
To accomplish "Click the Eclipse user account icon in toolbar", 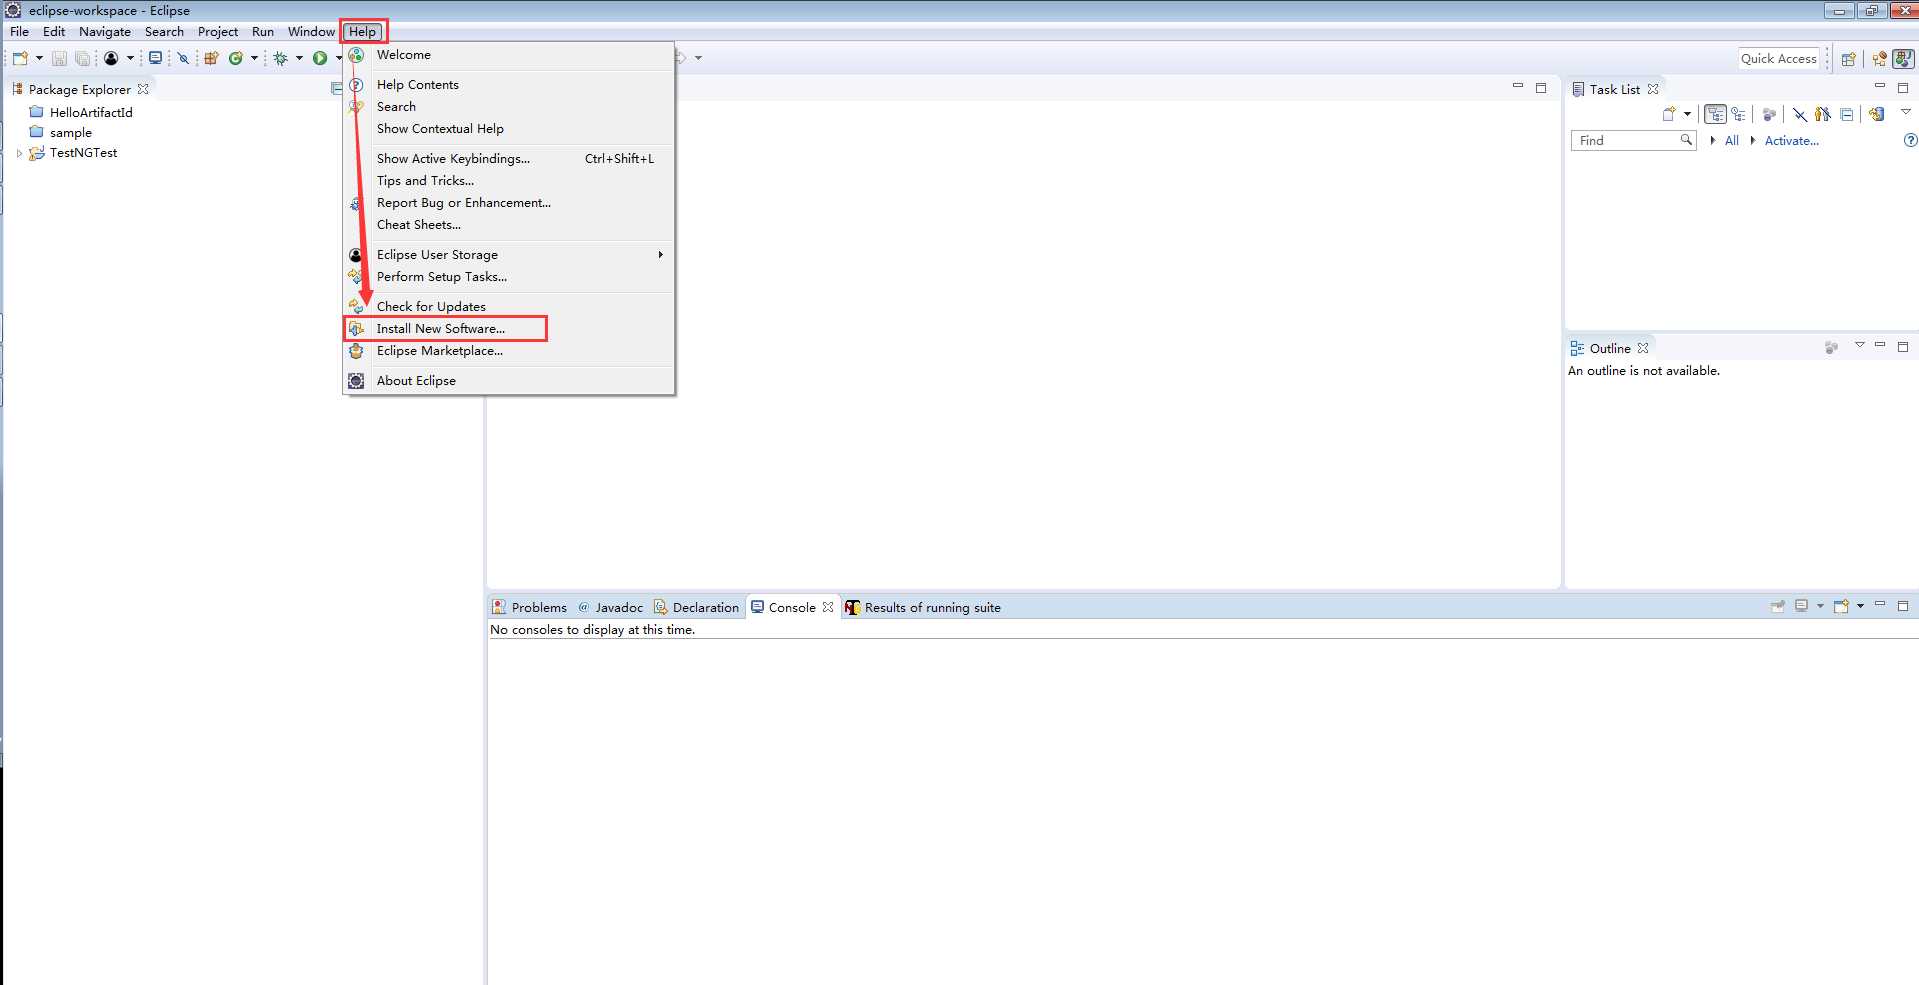I will tap(111, 58).
